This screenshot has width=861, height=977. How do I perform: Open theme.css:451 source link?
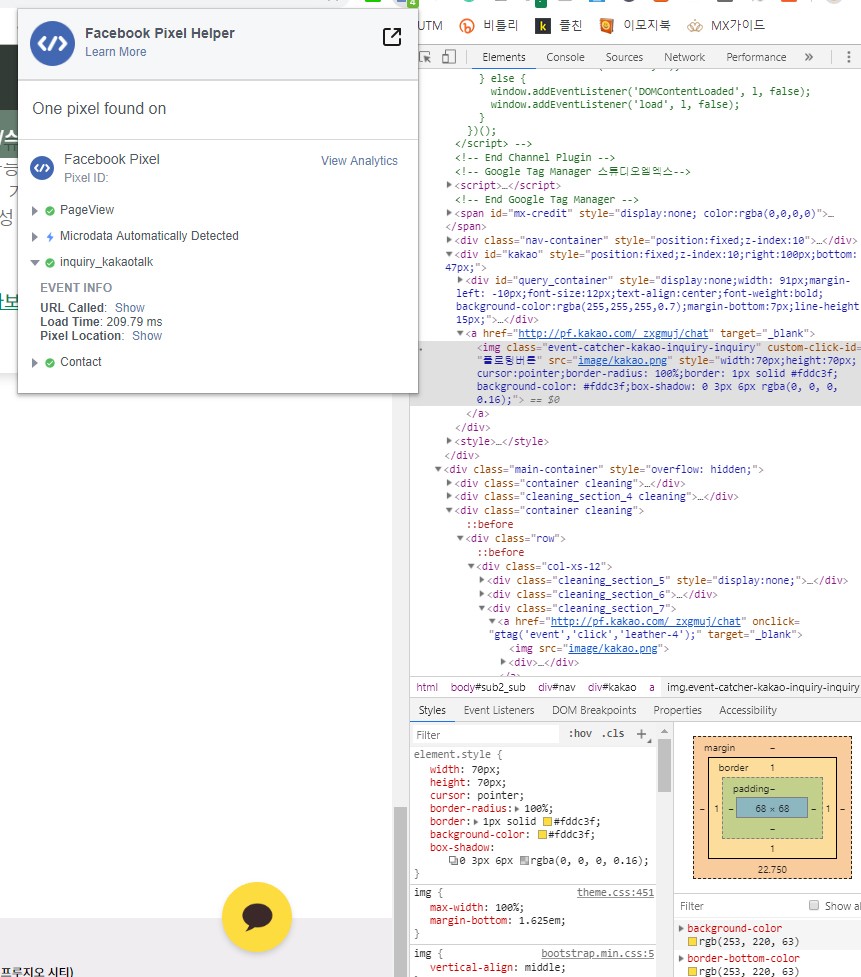[x=616, y=892]
